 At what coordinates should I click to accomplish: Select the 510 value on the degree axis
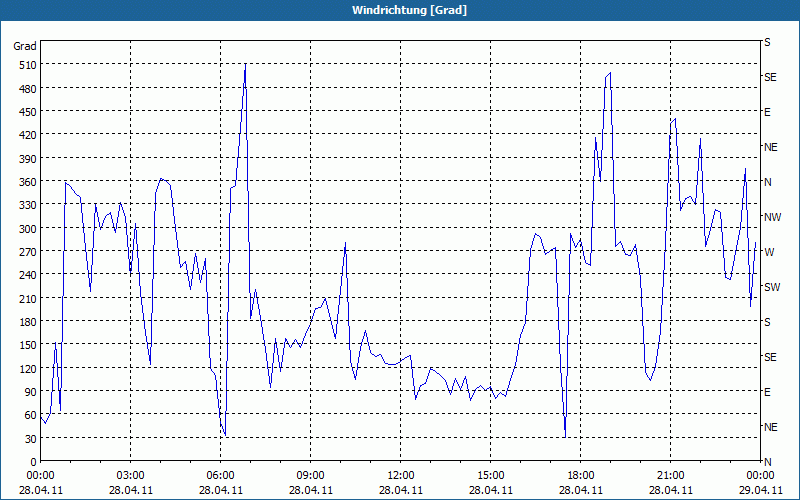pos(28,65)
